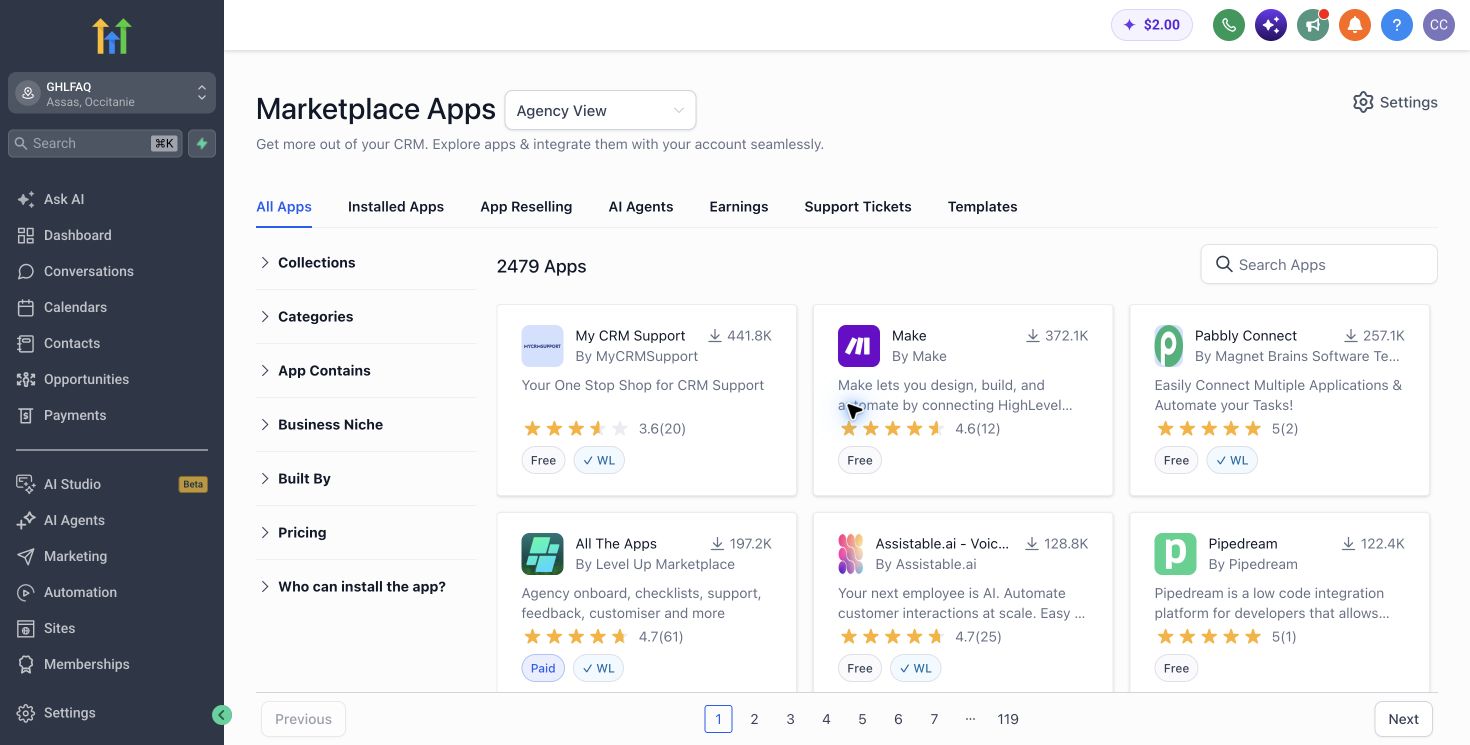
Task: Click the sidebar Search box
Action: [96, 143]
